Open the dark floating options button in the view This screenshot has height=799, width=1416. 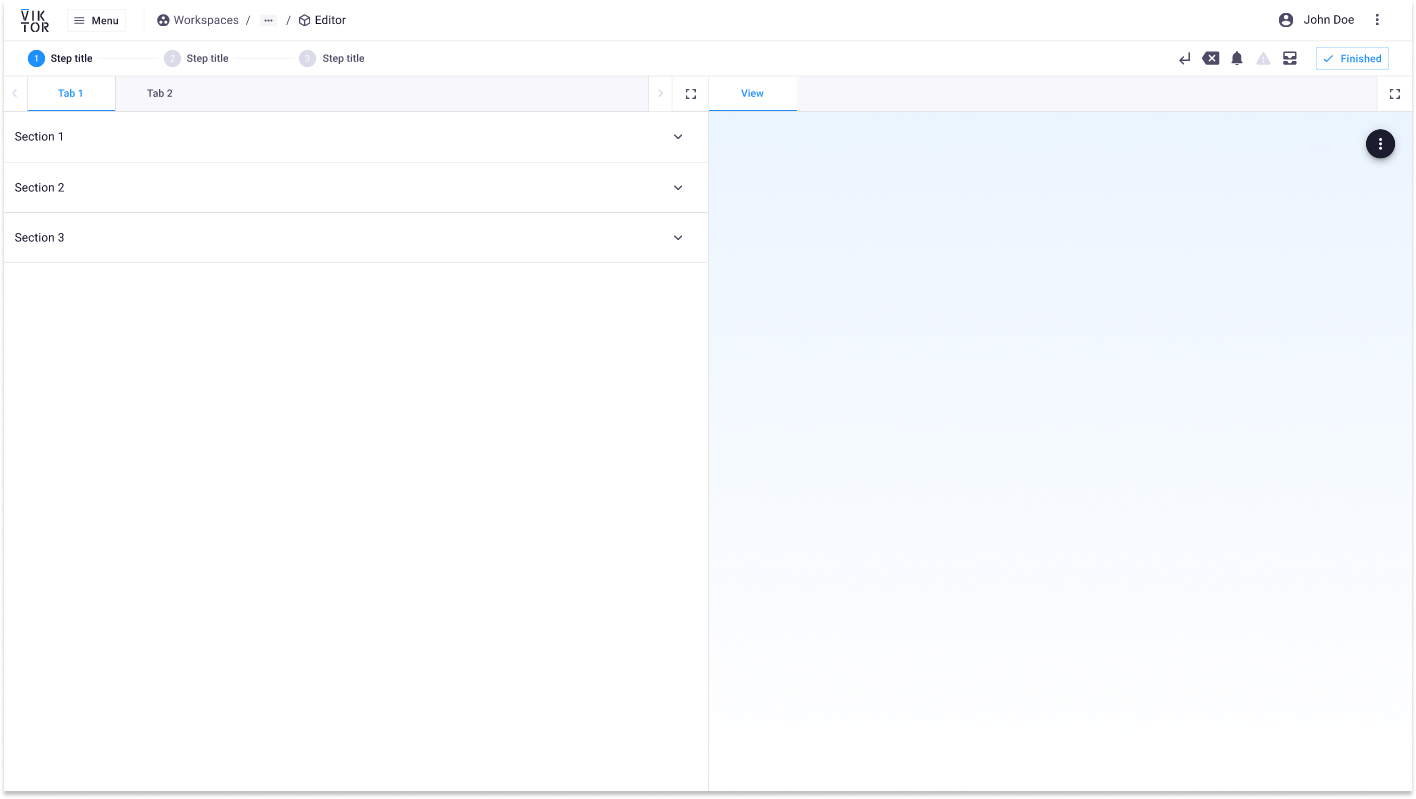click(x=1380, y=144)
